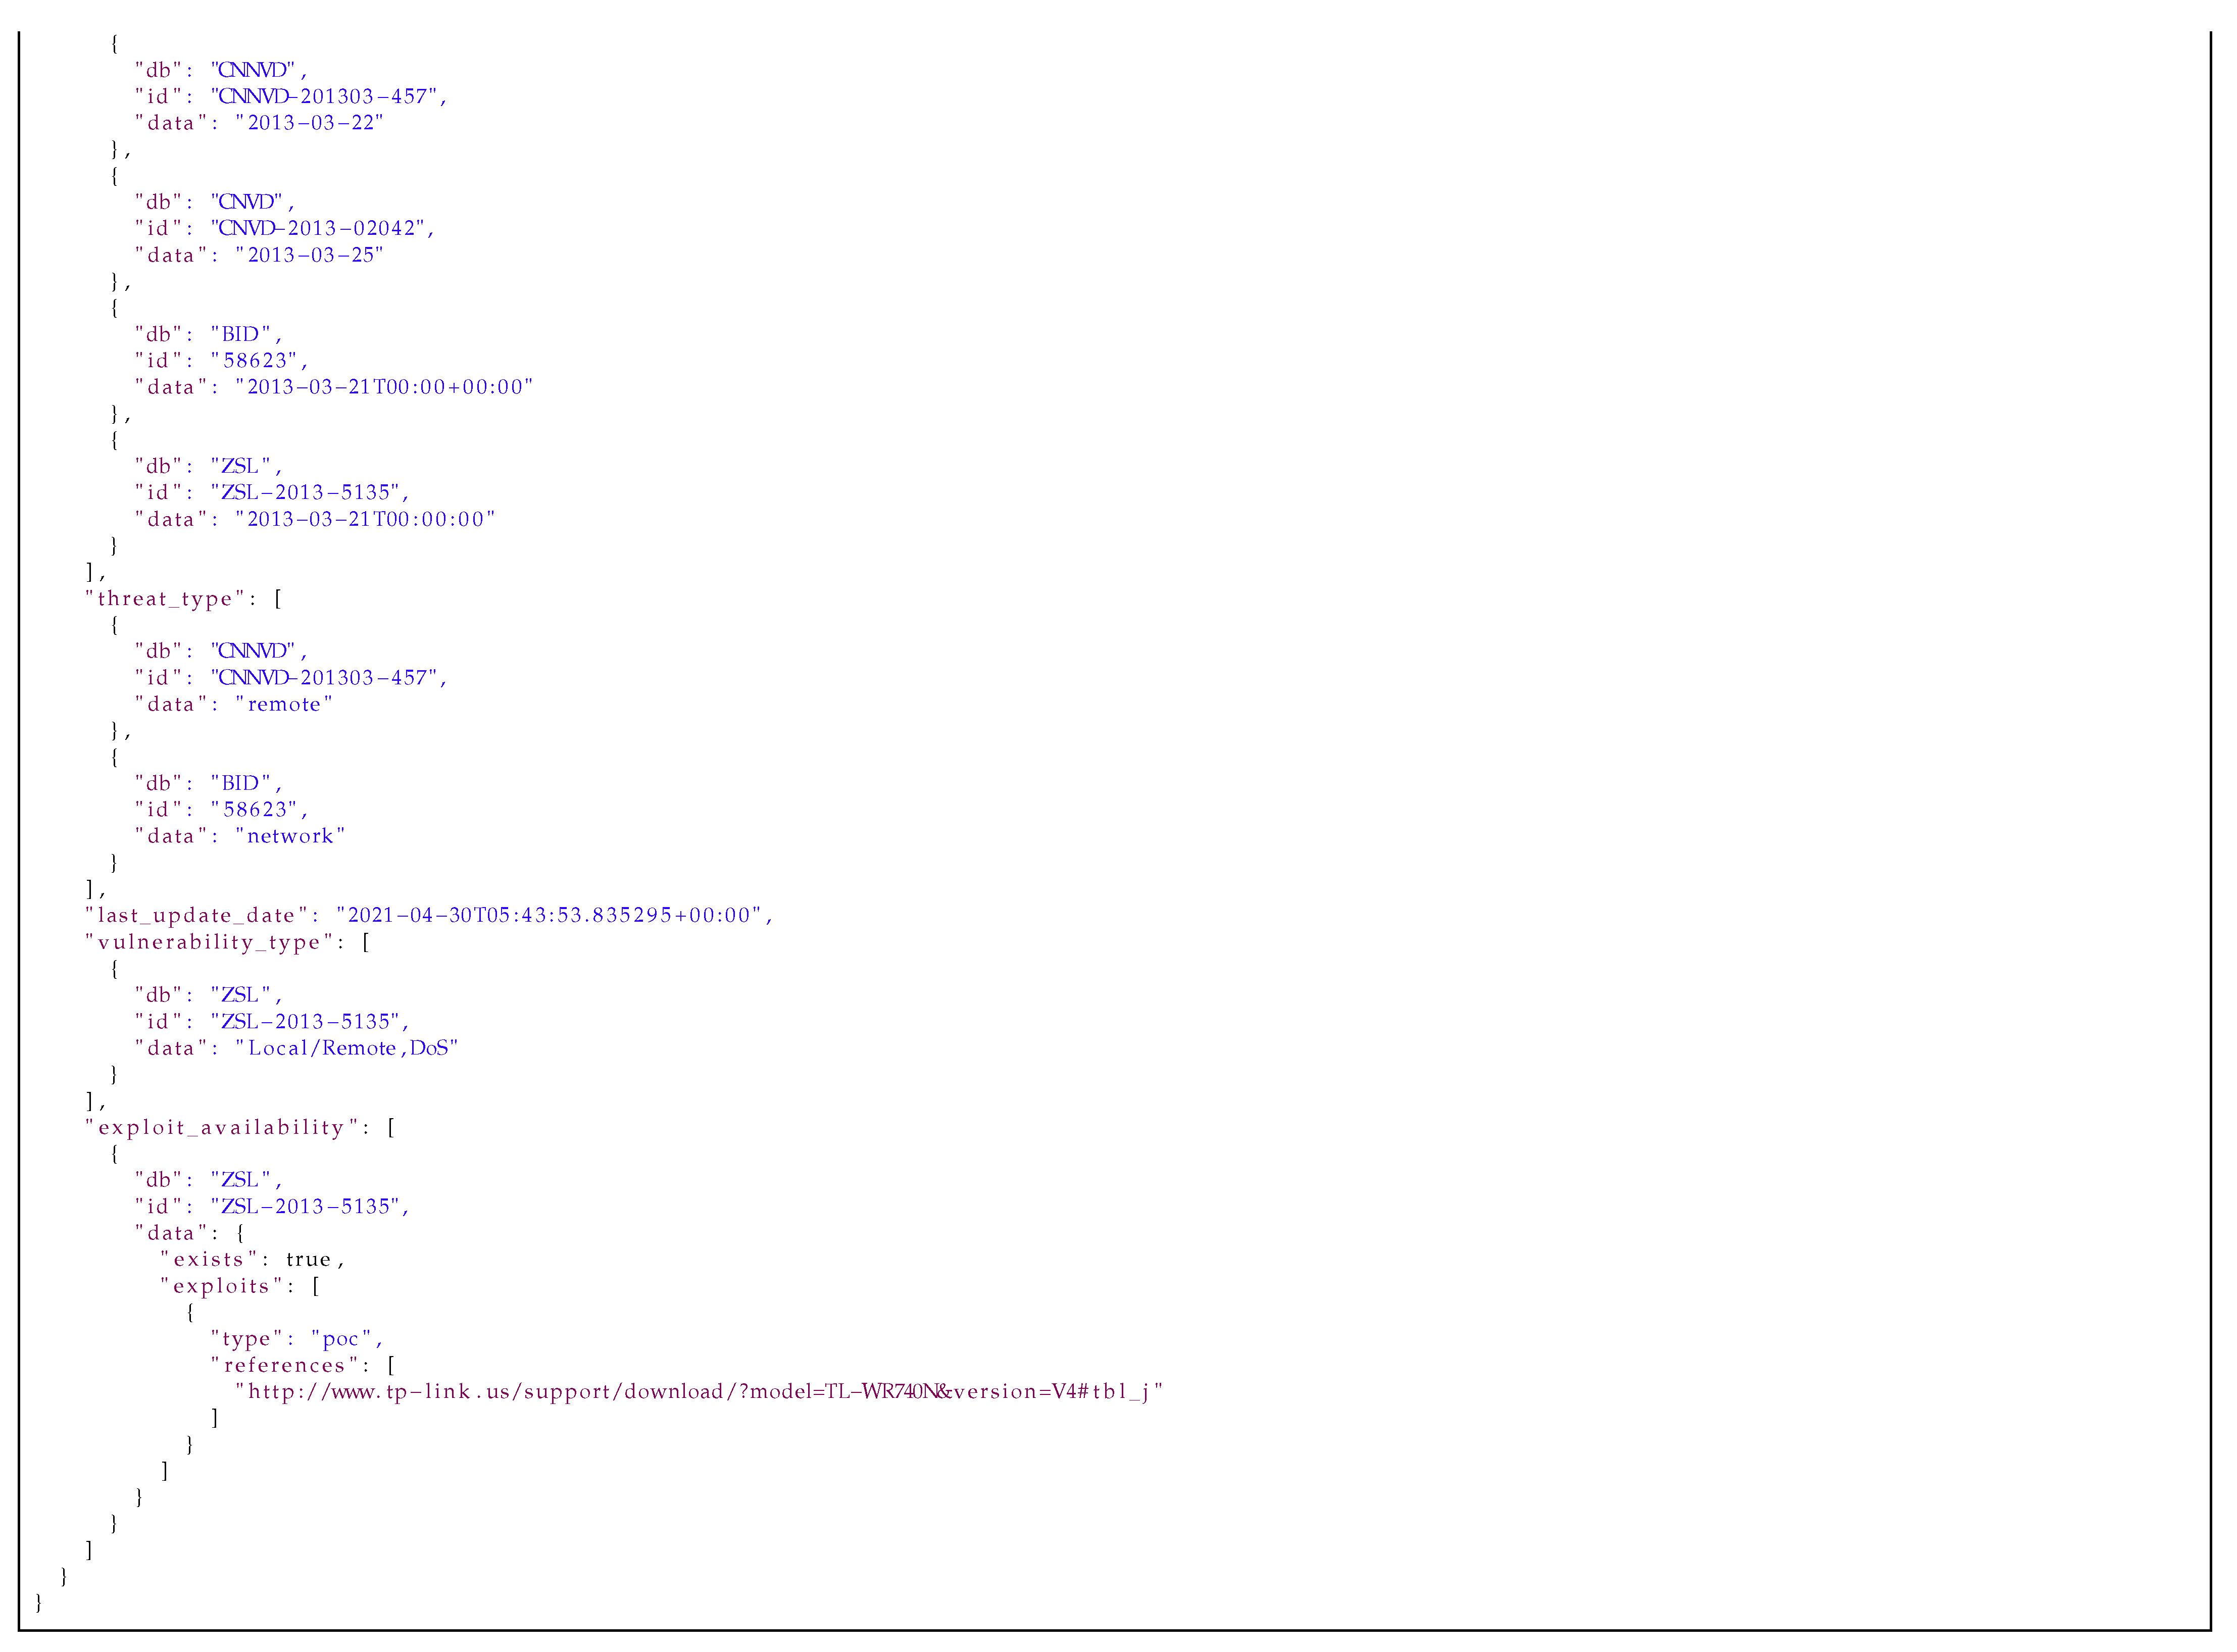Select the "poc" type value

pyautogui.click(x=341, y=1339)
